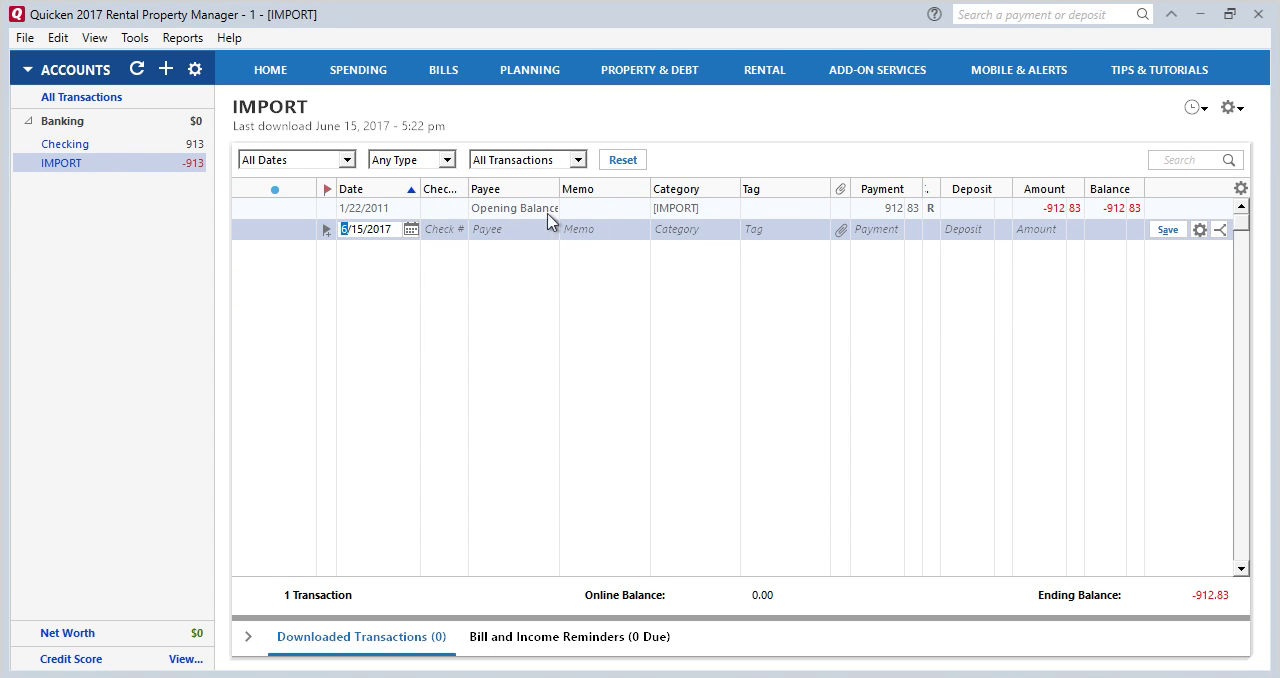The height and width of the screenshot is (678, 1280).
Task: Click the register column settings gear
Action: click(1241, 188)
